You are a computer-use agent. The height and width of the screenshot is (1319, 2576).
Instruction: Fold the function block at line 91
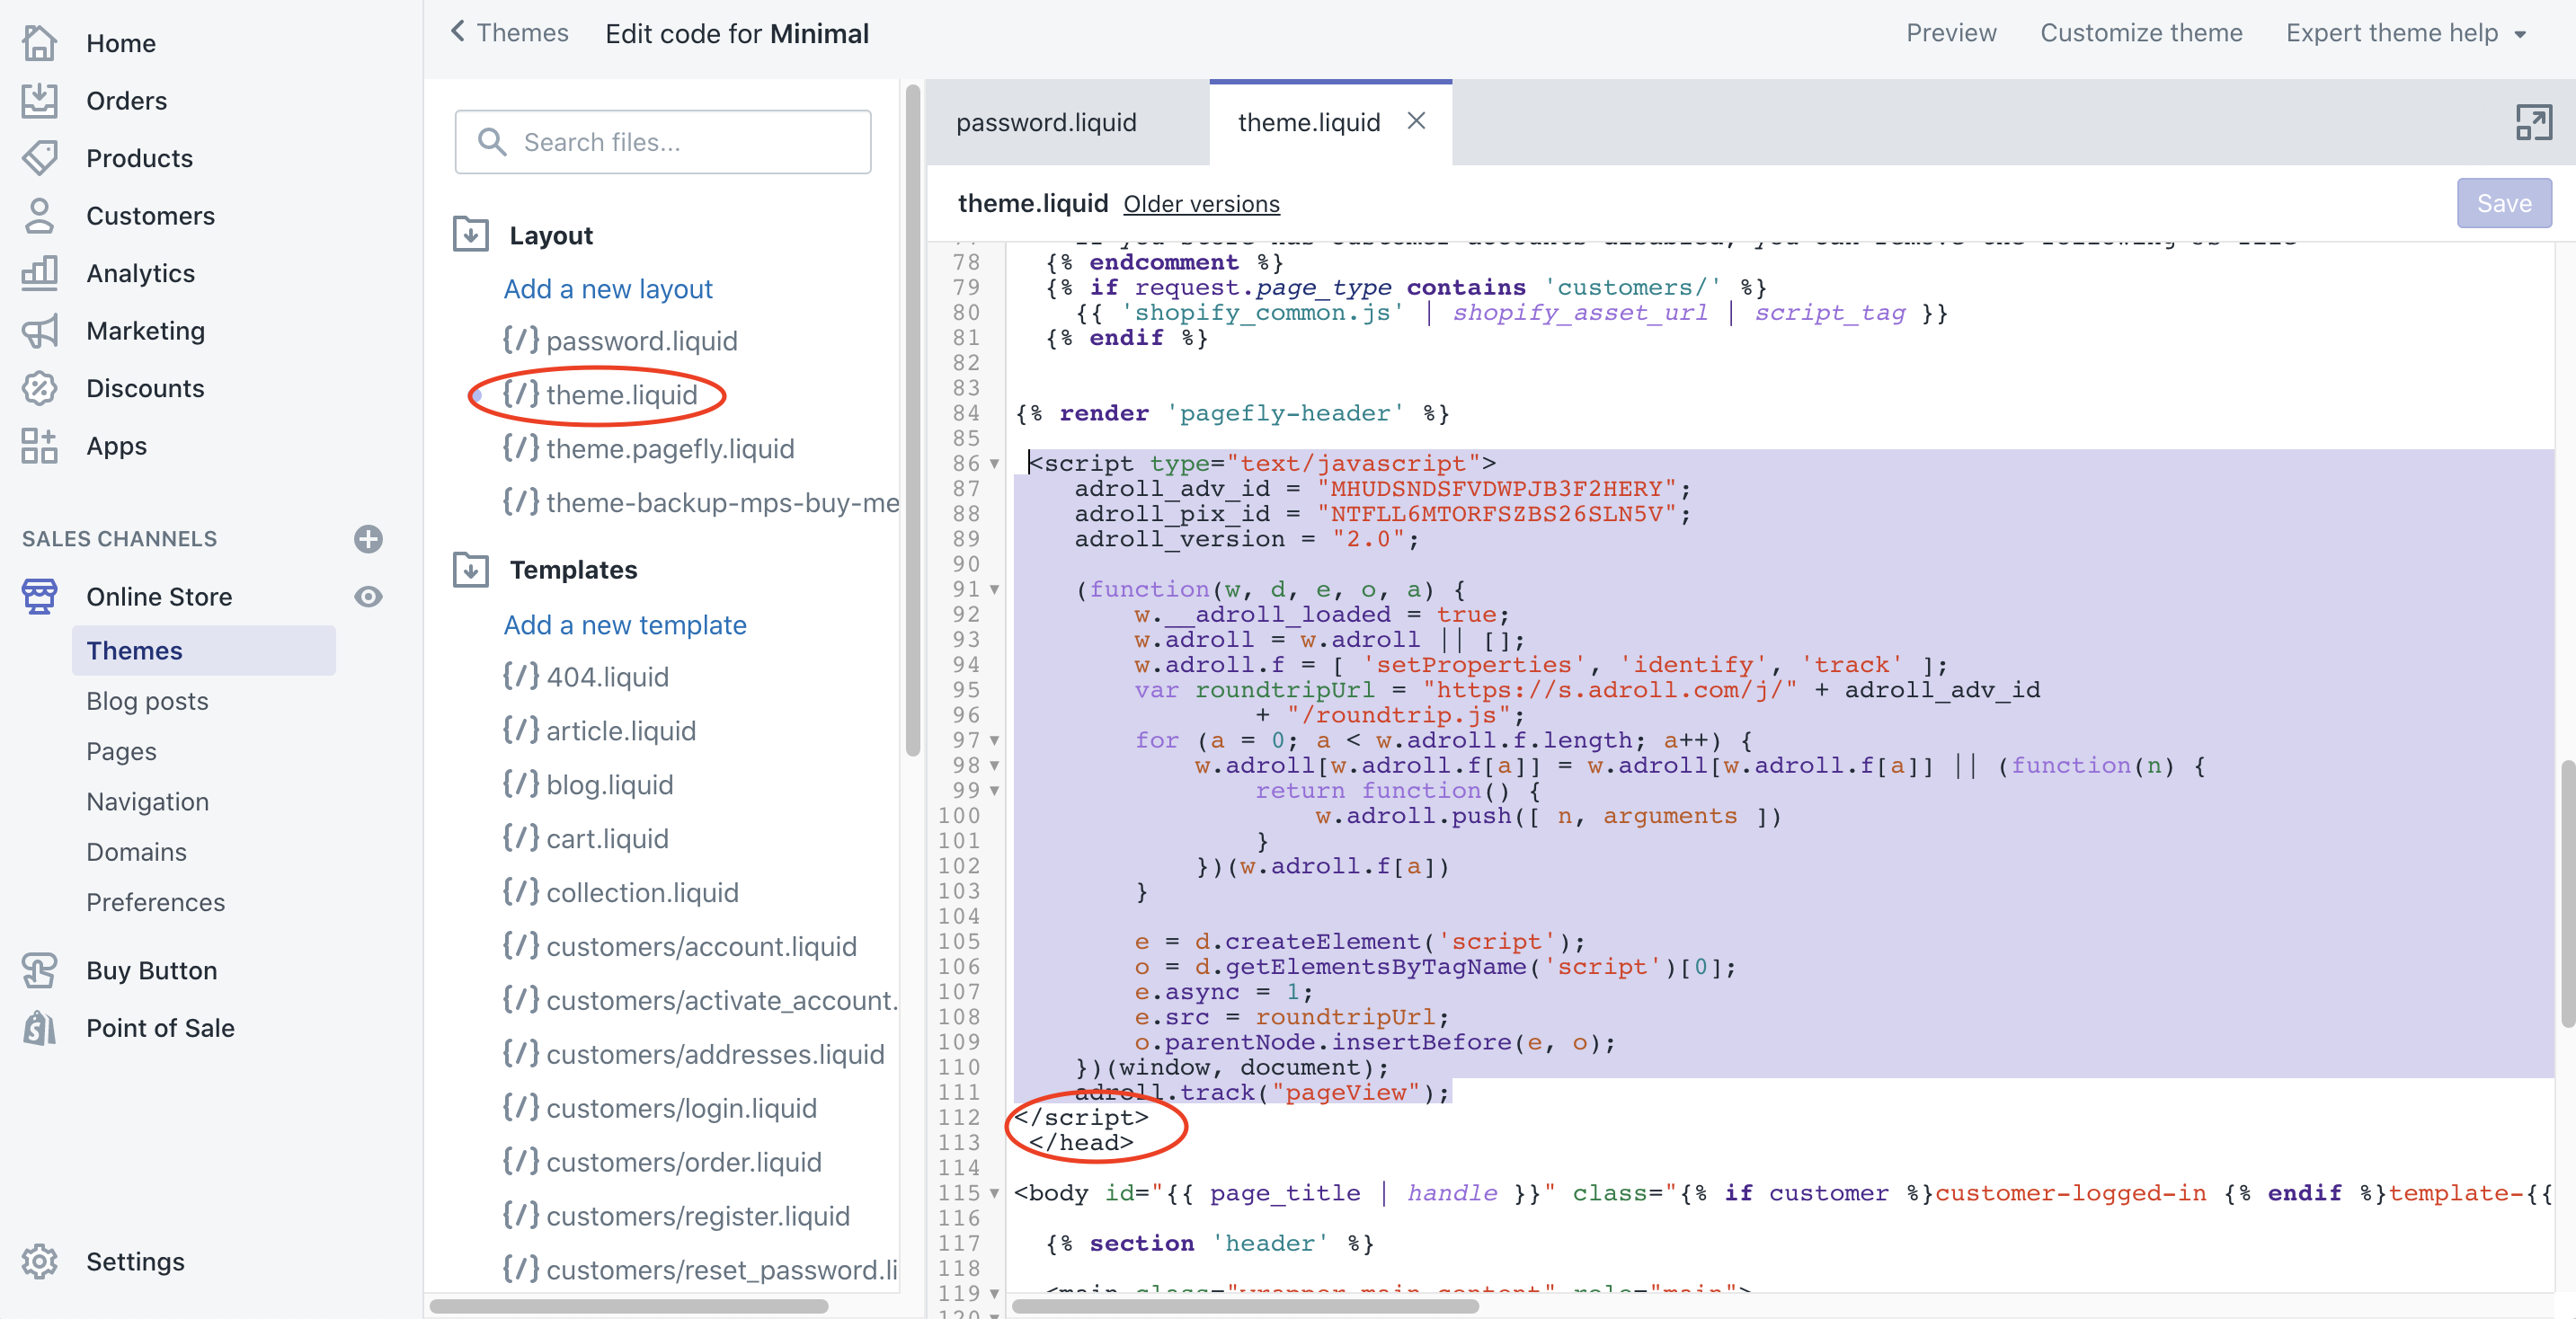pyautogui.click(x=994, y=590)
